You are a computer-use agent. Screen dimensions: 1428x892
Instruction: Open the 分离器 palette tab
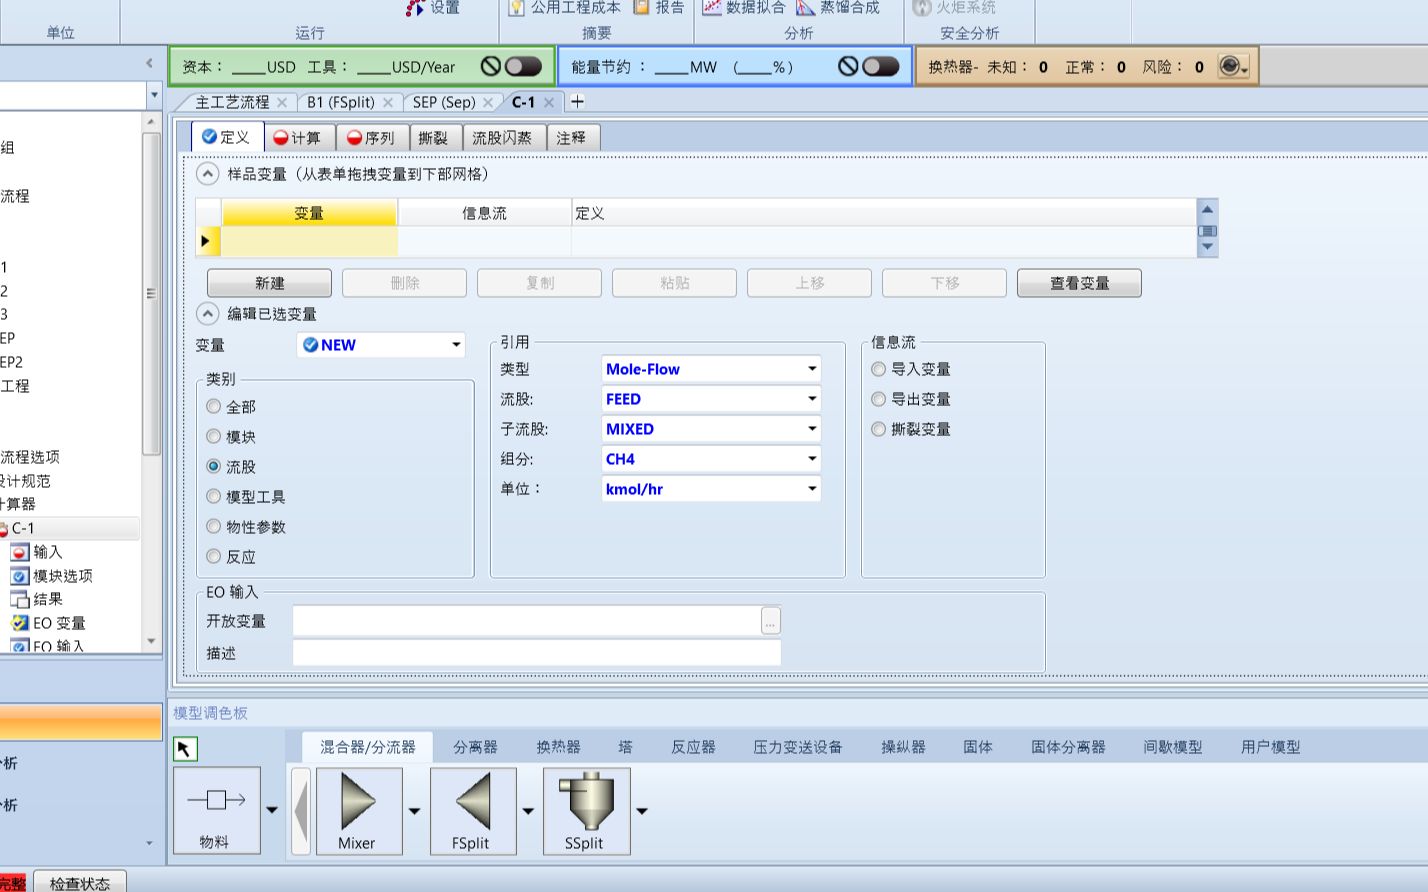pos(475,747)
